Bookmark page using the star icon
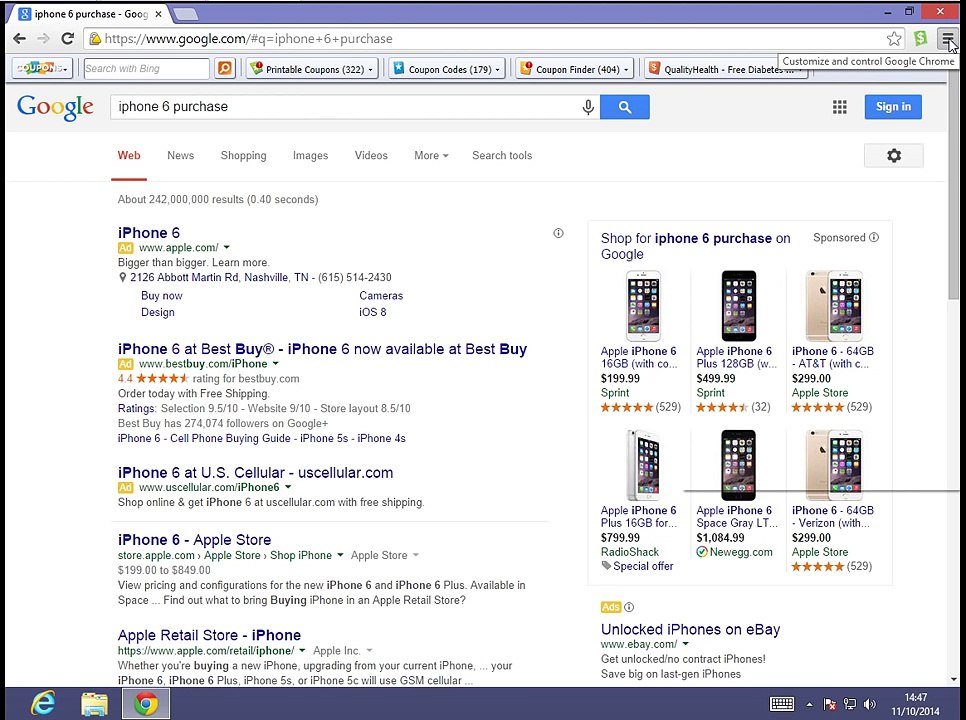The image size is (966, 720). click(x=894, y=39)
